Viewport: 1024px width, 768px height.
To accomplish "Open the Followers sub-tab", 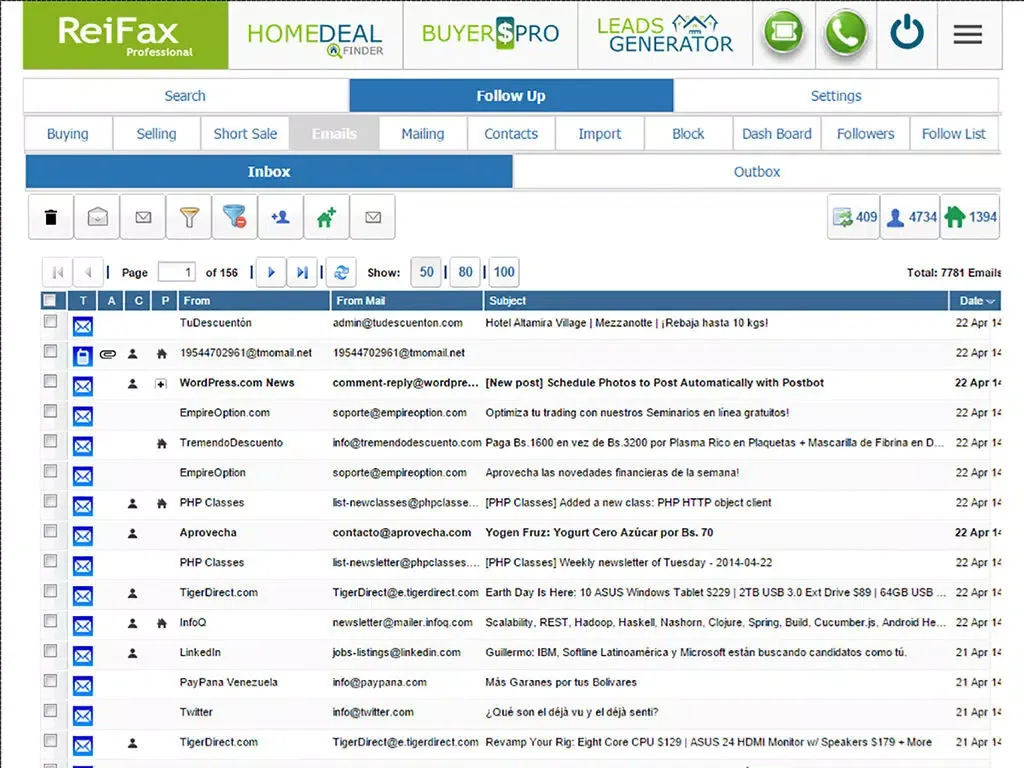I will click(865, 134).
